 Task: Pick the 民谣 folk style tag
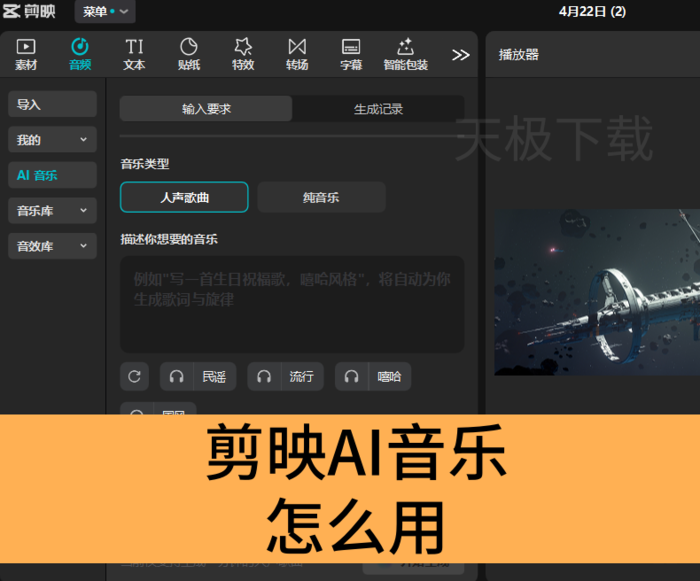[x=198, y=376]
